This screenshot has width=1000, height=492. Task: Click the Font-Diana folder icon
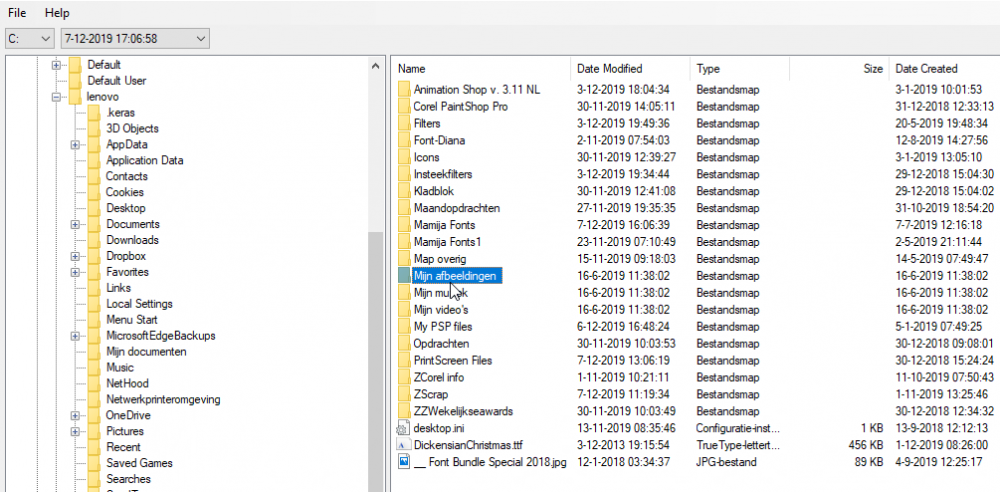(x=404, y=140)
